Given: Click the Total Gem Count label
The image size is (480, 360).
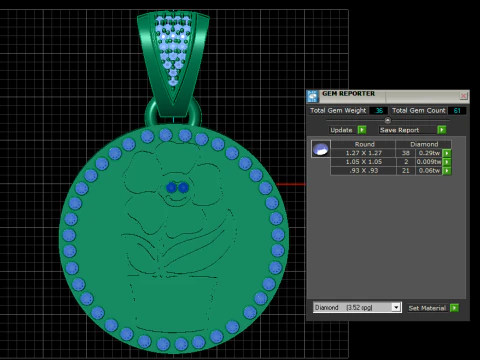Looking at the screenshot, I should (418, 110).
